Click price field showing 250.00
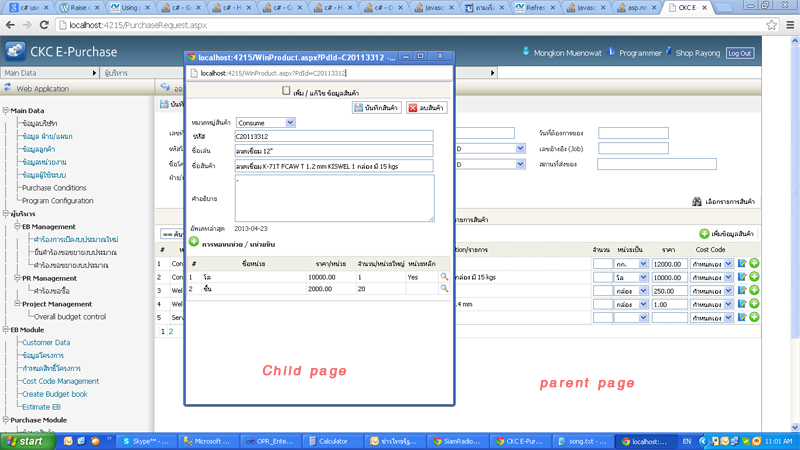This screenshot has width=800, height=450. pos(669,291)
